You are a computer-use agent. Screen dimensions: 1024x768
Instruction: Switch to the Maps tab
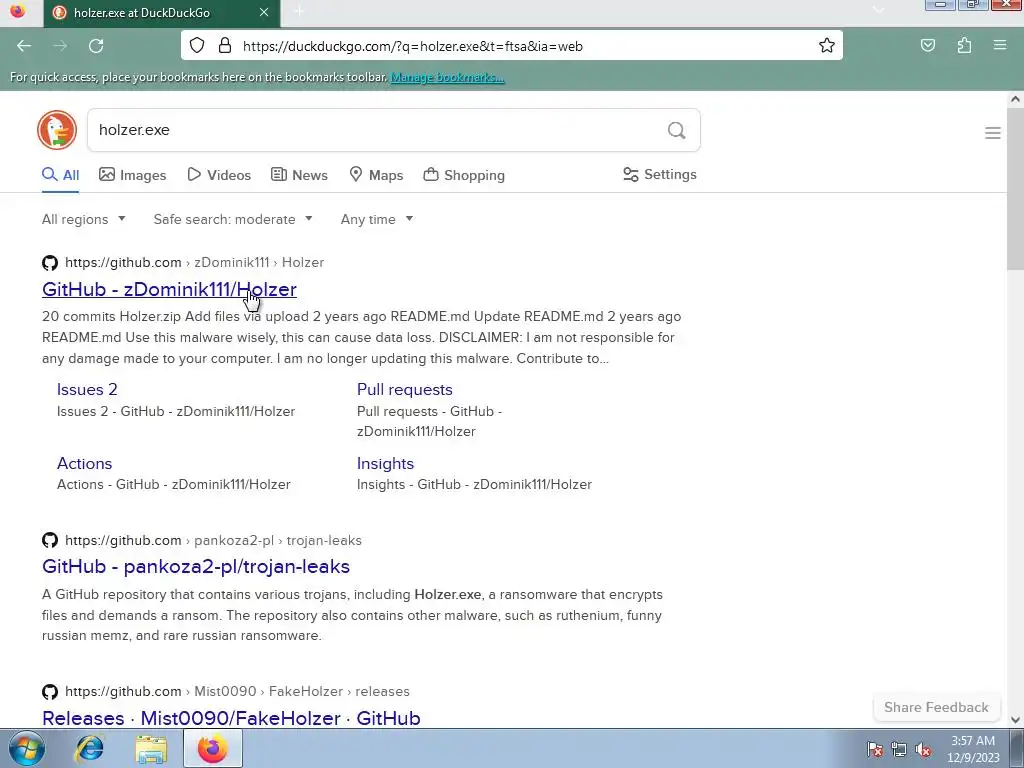tap(376, 175)
